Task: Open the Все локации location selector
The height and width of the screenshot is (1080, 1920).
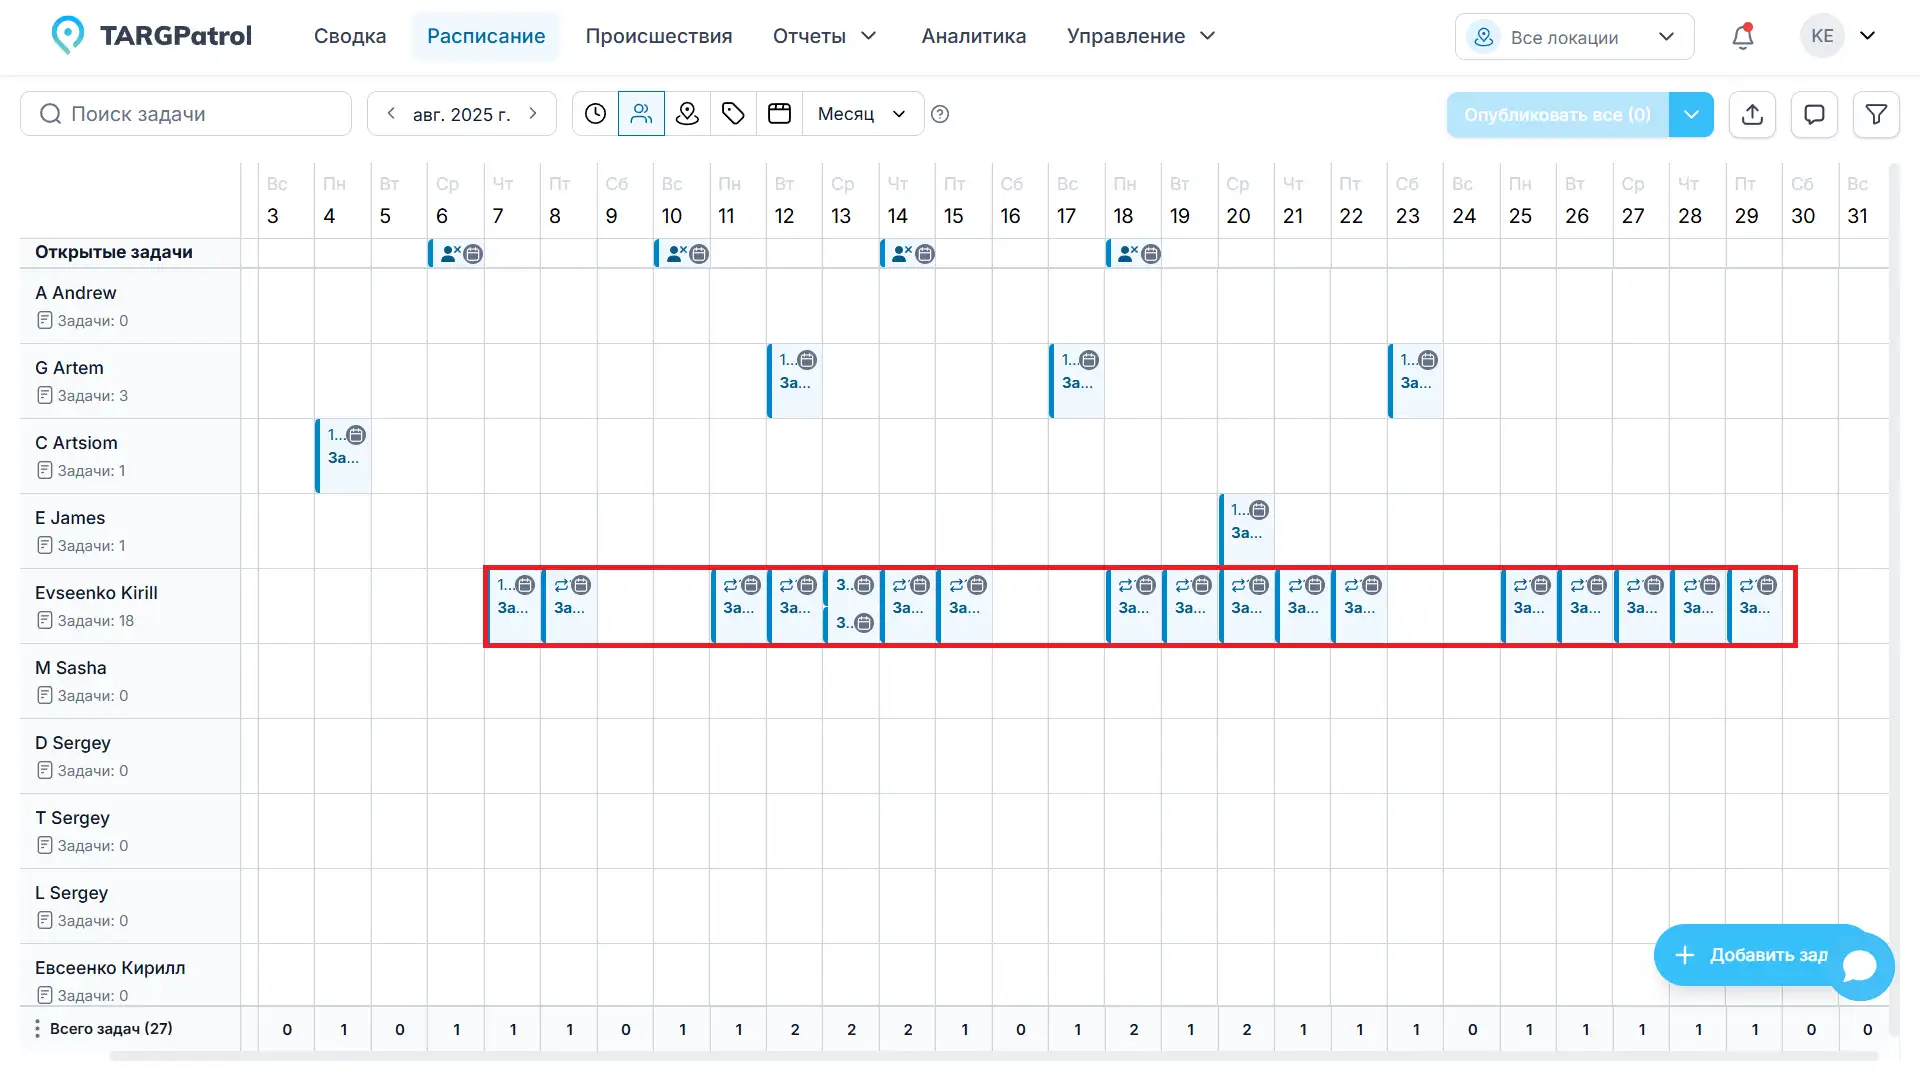Action: pyautogui.click(x=1573, y=36)
